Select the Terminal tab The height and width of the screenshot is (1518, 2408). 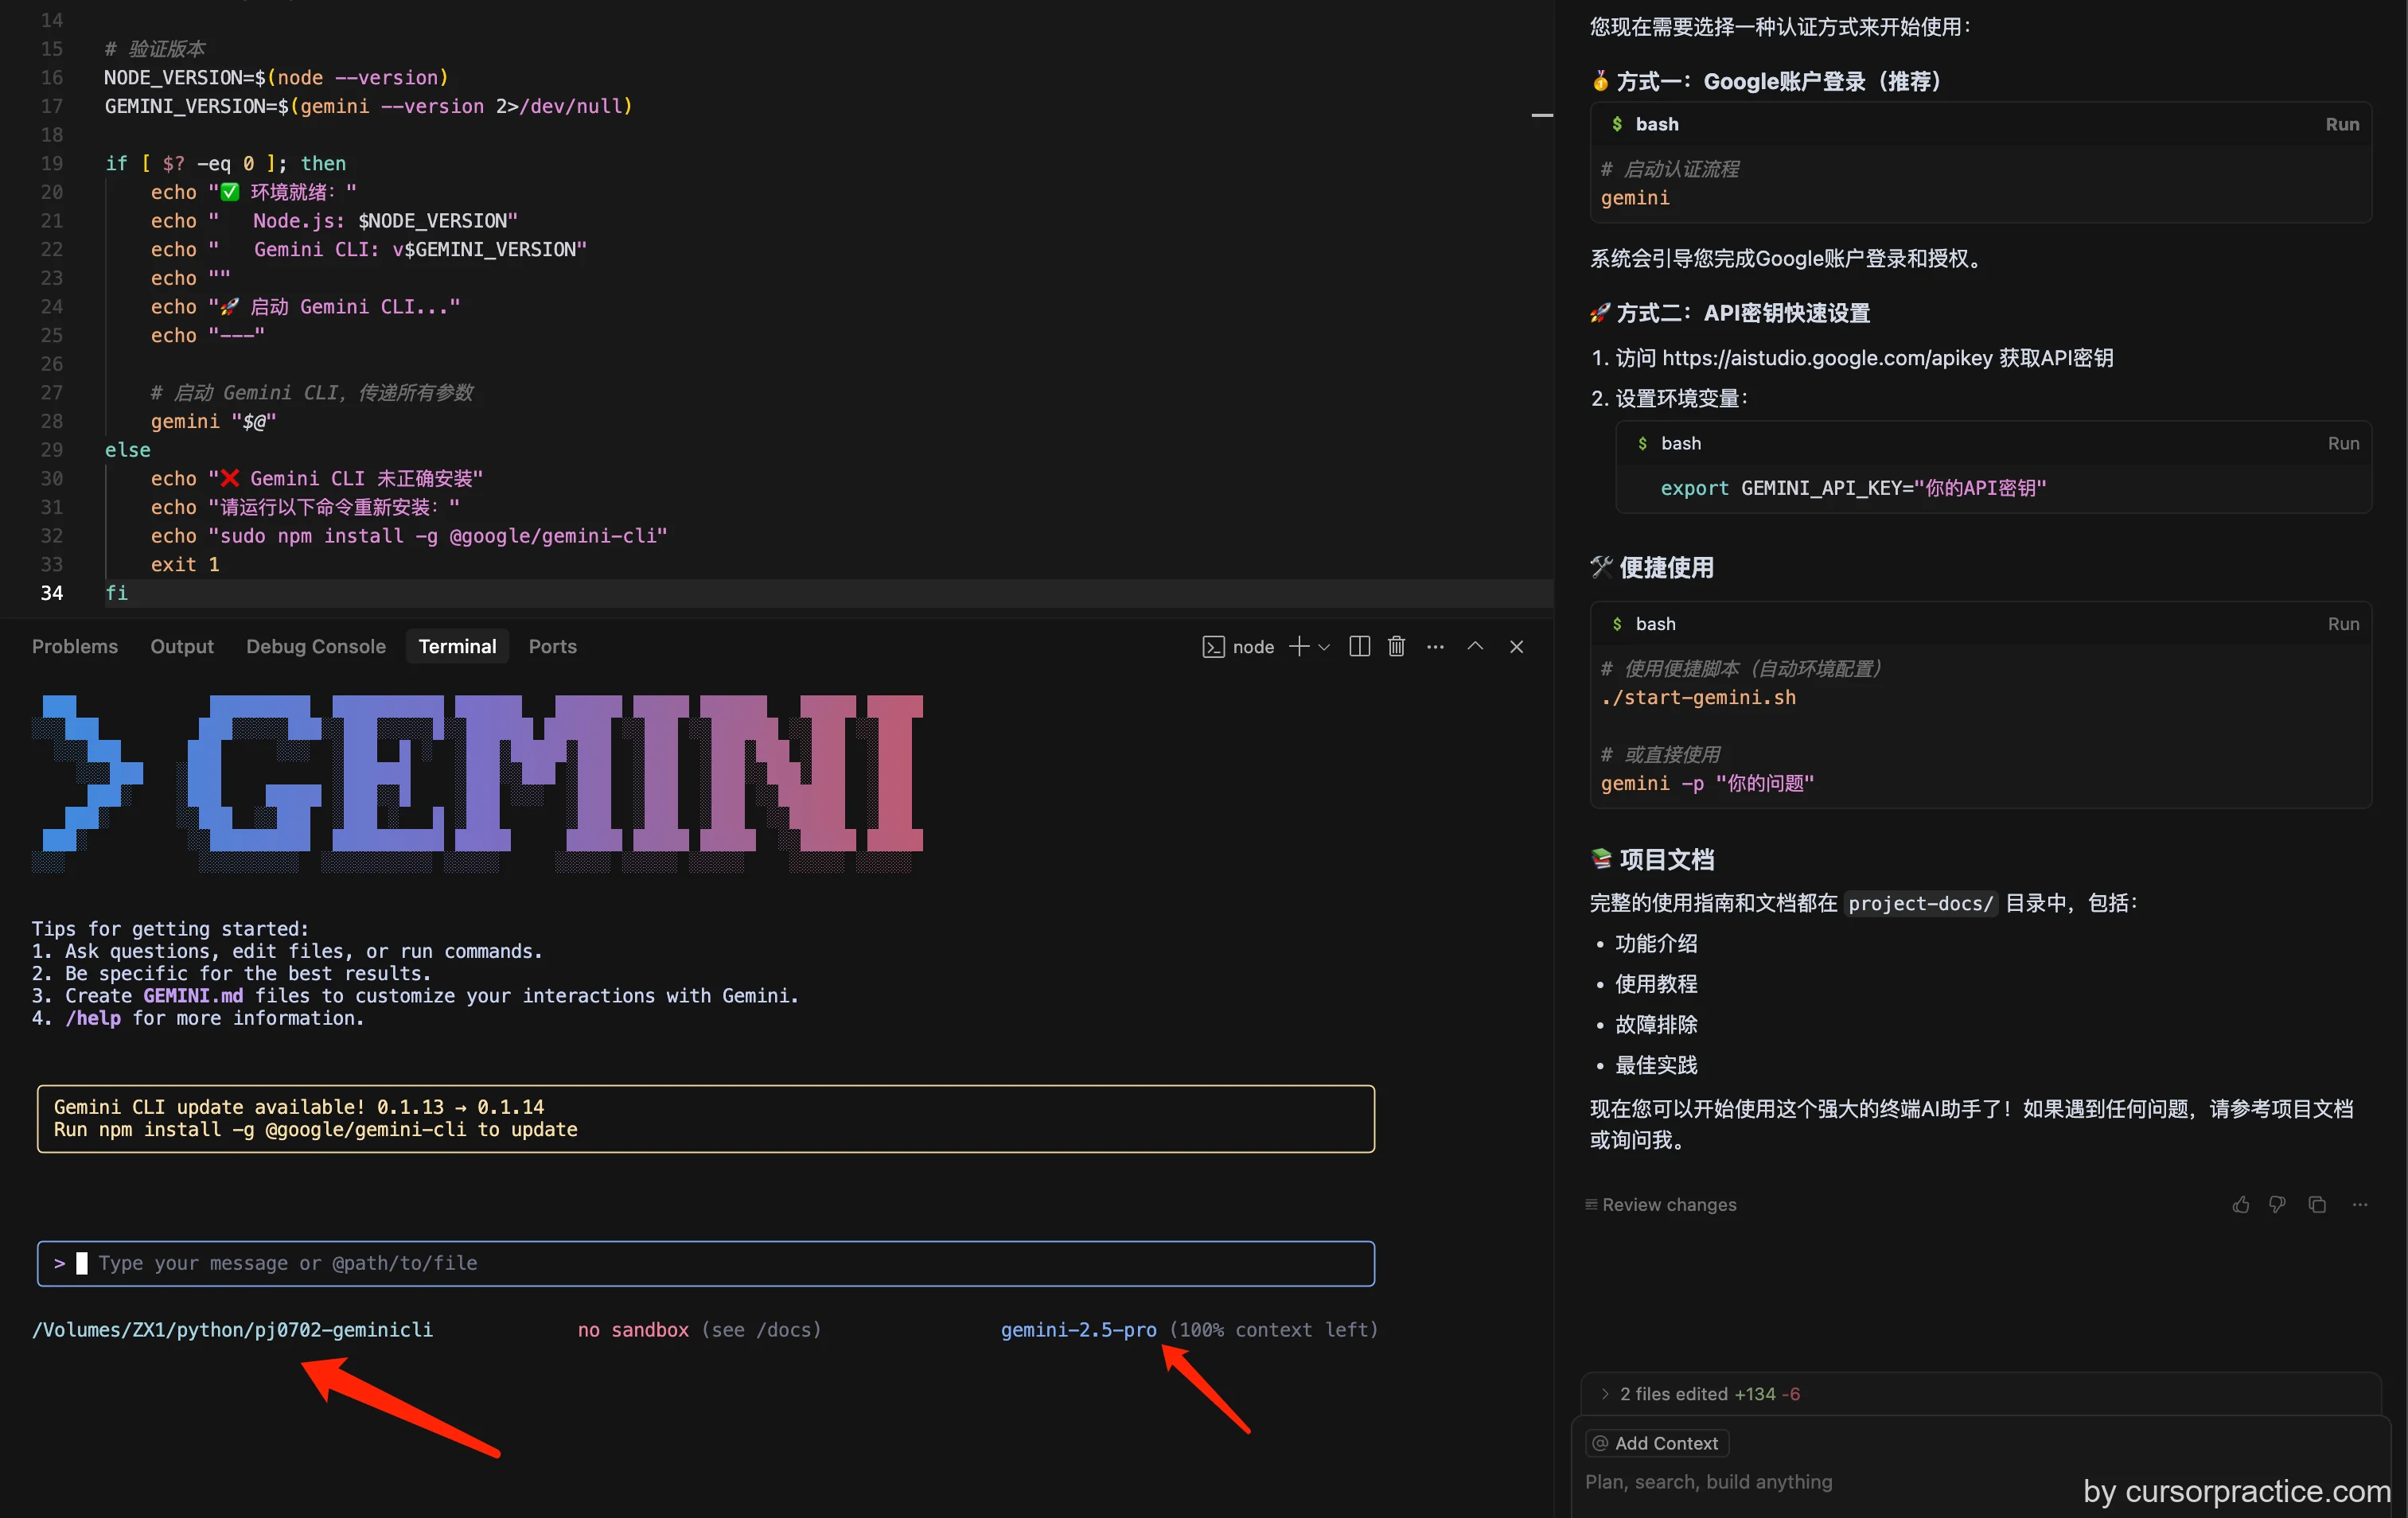click(457, 646)
